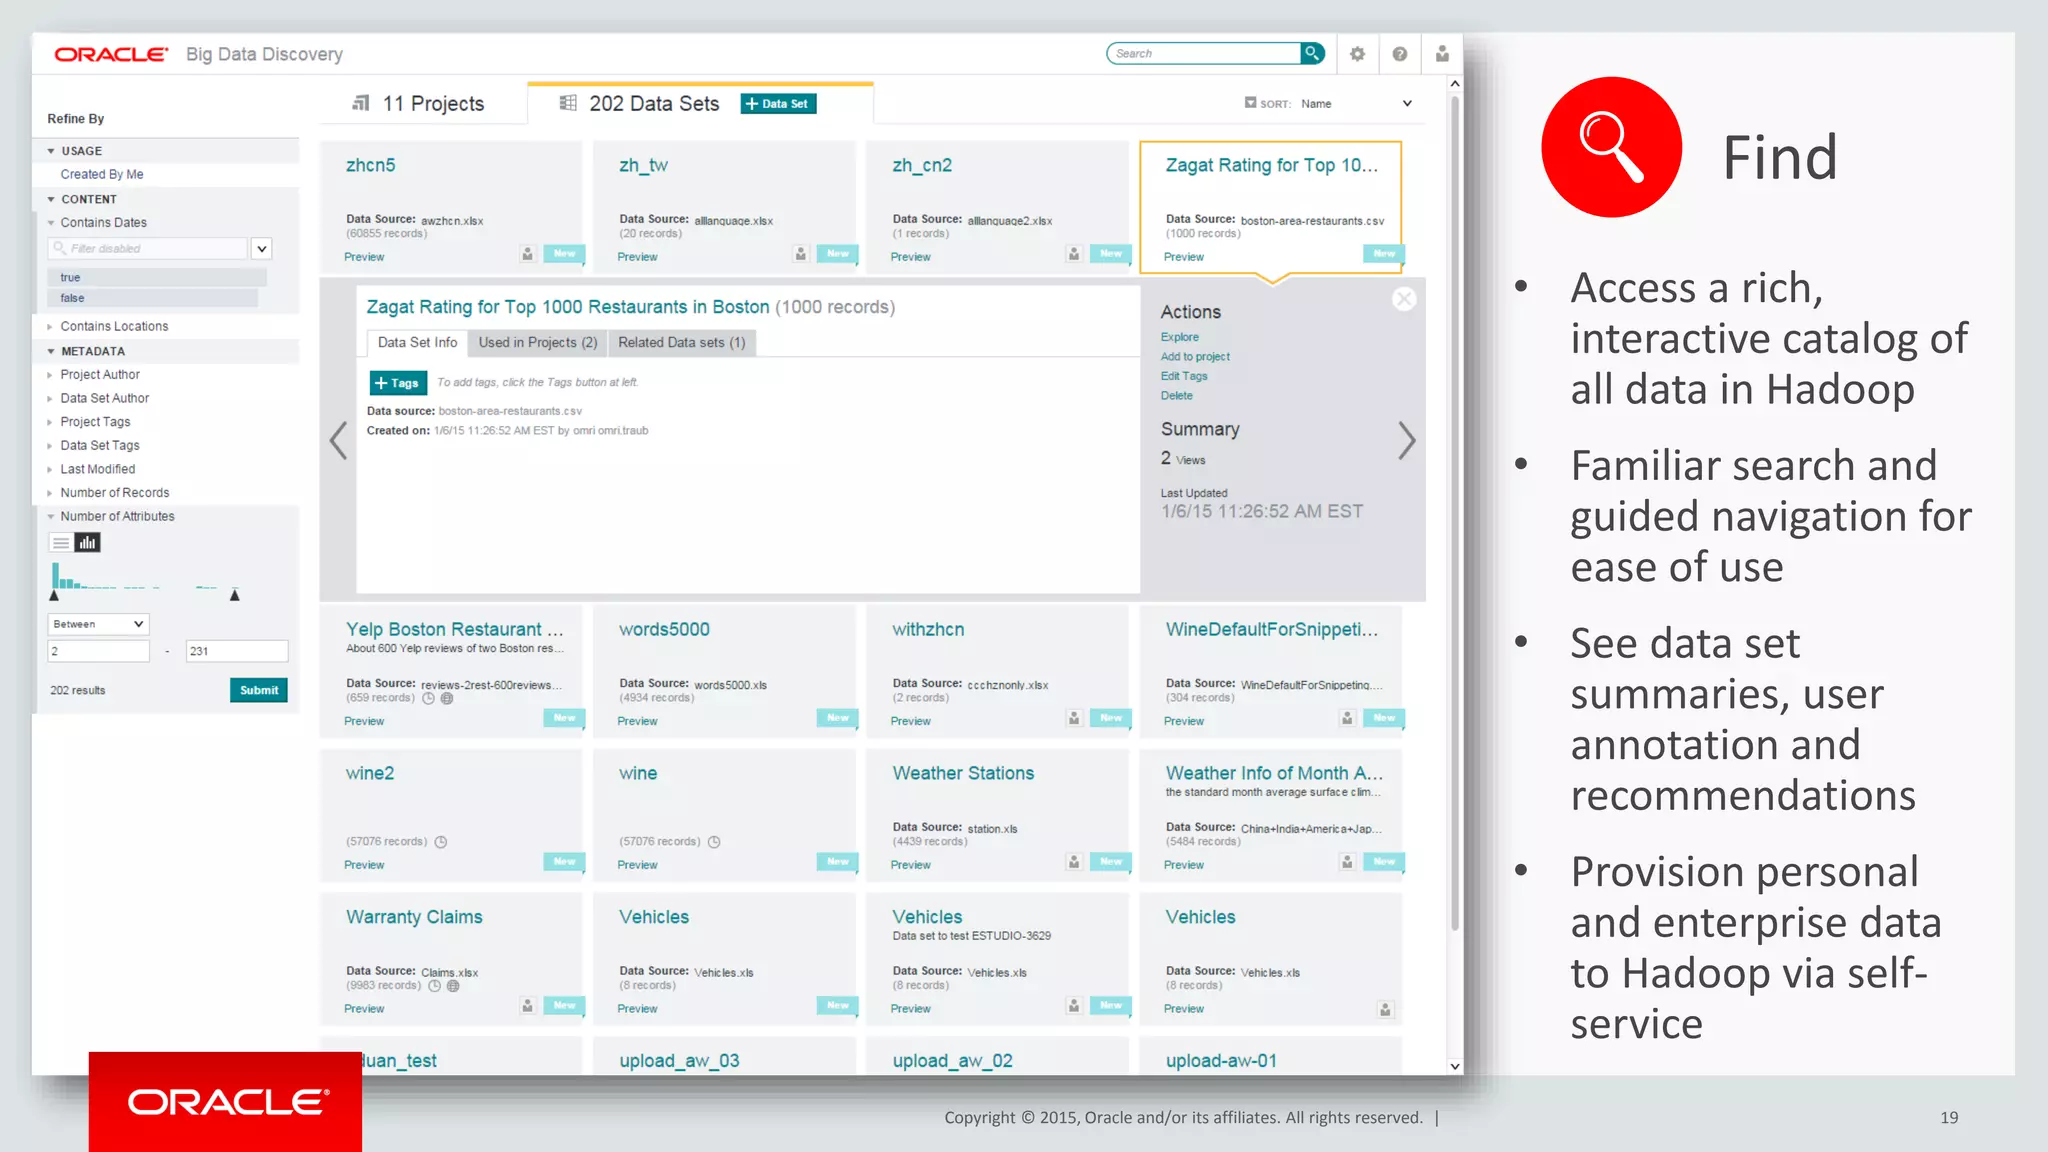
Task: Open the Used in Projects (2) tab
Action: (538, 342)
